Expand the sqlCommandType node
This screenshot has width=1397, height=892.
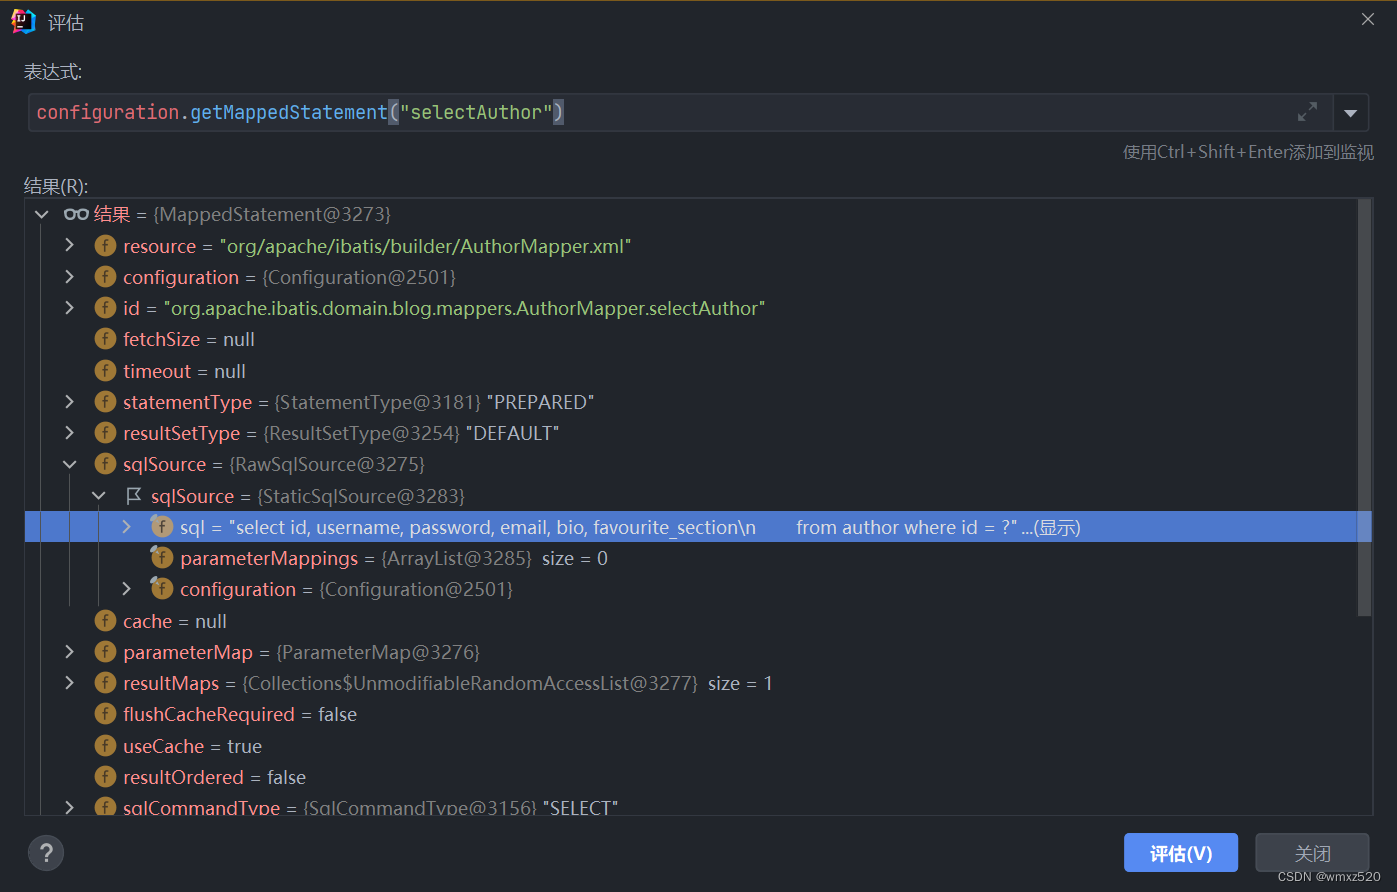coord(69,807)
